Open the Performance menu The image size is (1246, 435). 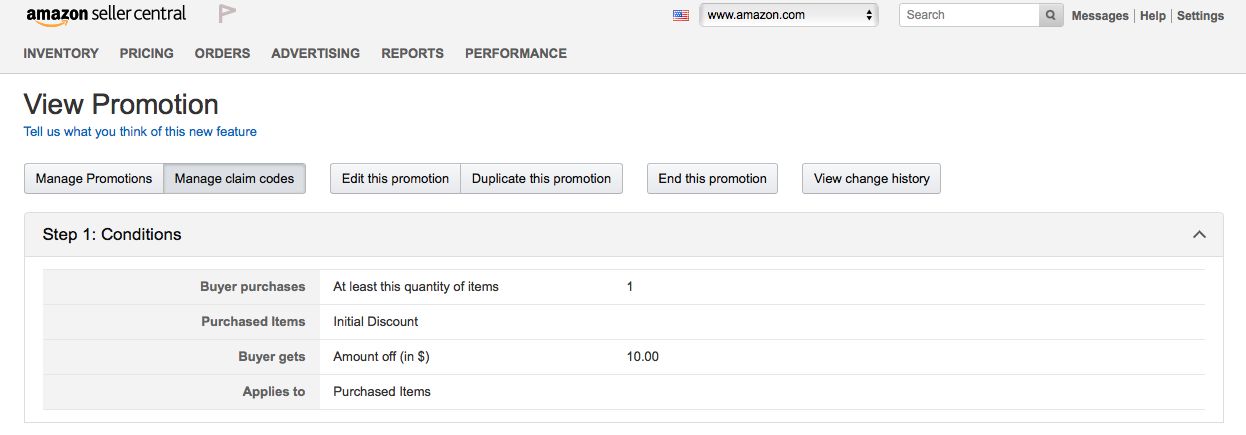515,53
